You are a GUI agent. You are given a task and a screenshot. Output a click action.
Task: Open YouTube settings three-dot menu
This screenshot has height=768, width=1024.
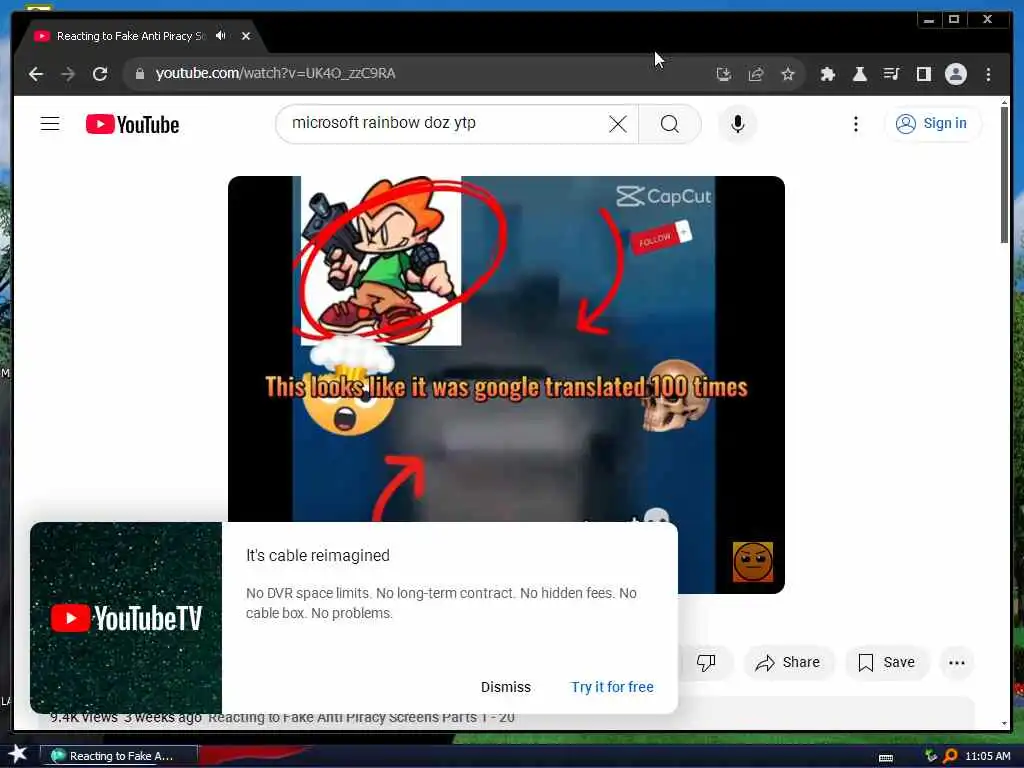pyautogui.click(x=856, y=123)
